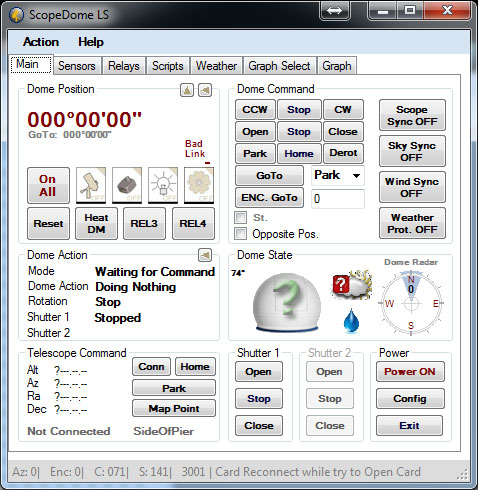Rotate dome CCW
This screenshot has width=478, height=490.
tap(255, 109)
